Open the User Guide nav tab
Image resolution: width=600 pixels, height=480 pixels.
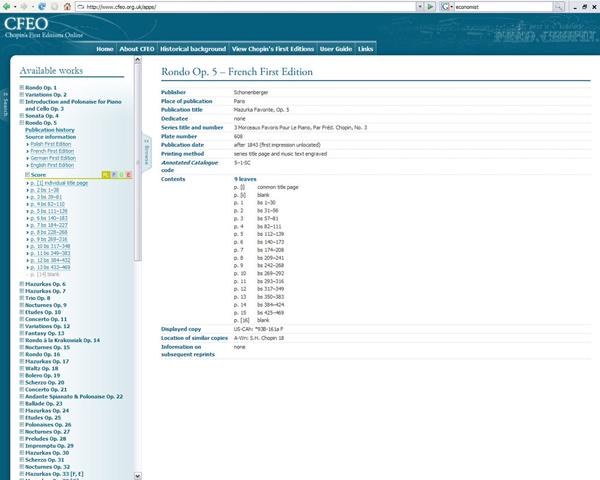pyautogui.click(x=335, y=48)
